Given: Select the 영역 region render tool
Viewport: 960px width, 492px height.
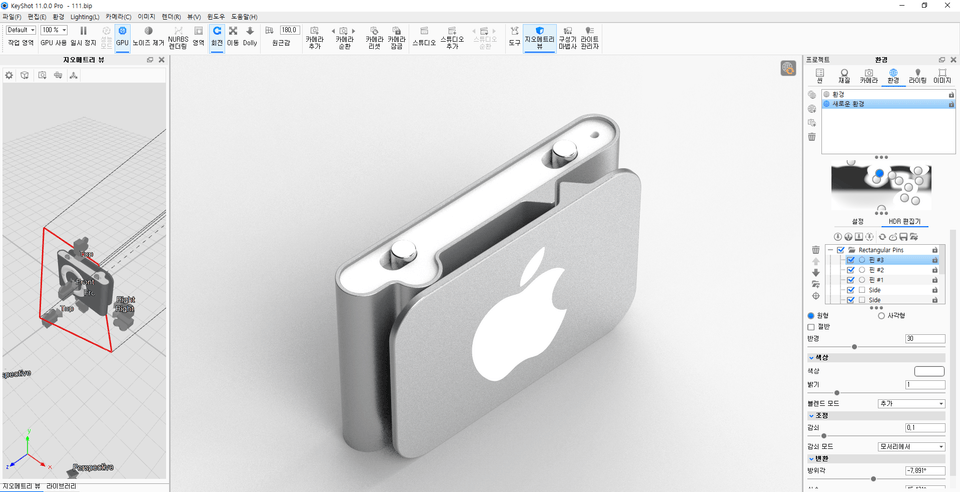Looking at the screenshot, I should tap(198, 37).
